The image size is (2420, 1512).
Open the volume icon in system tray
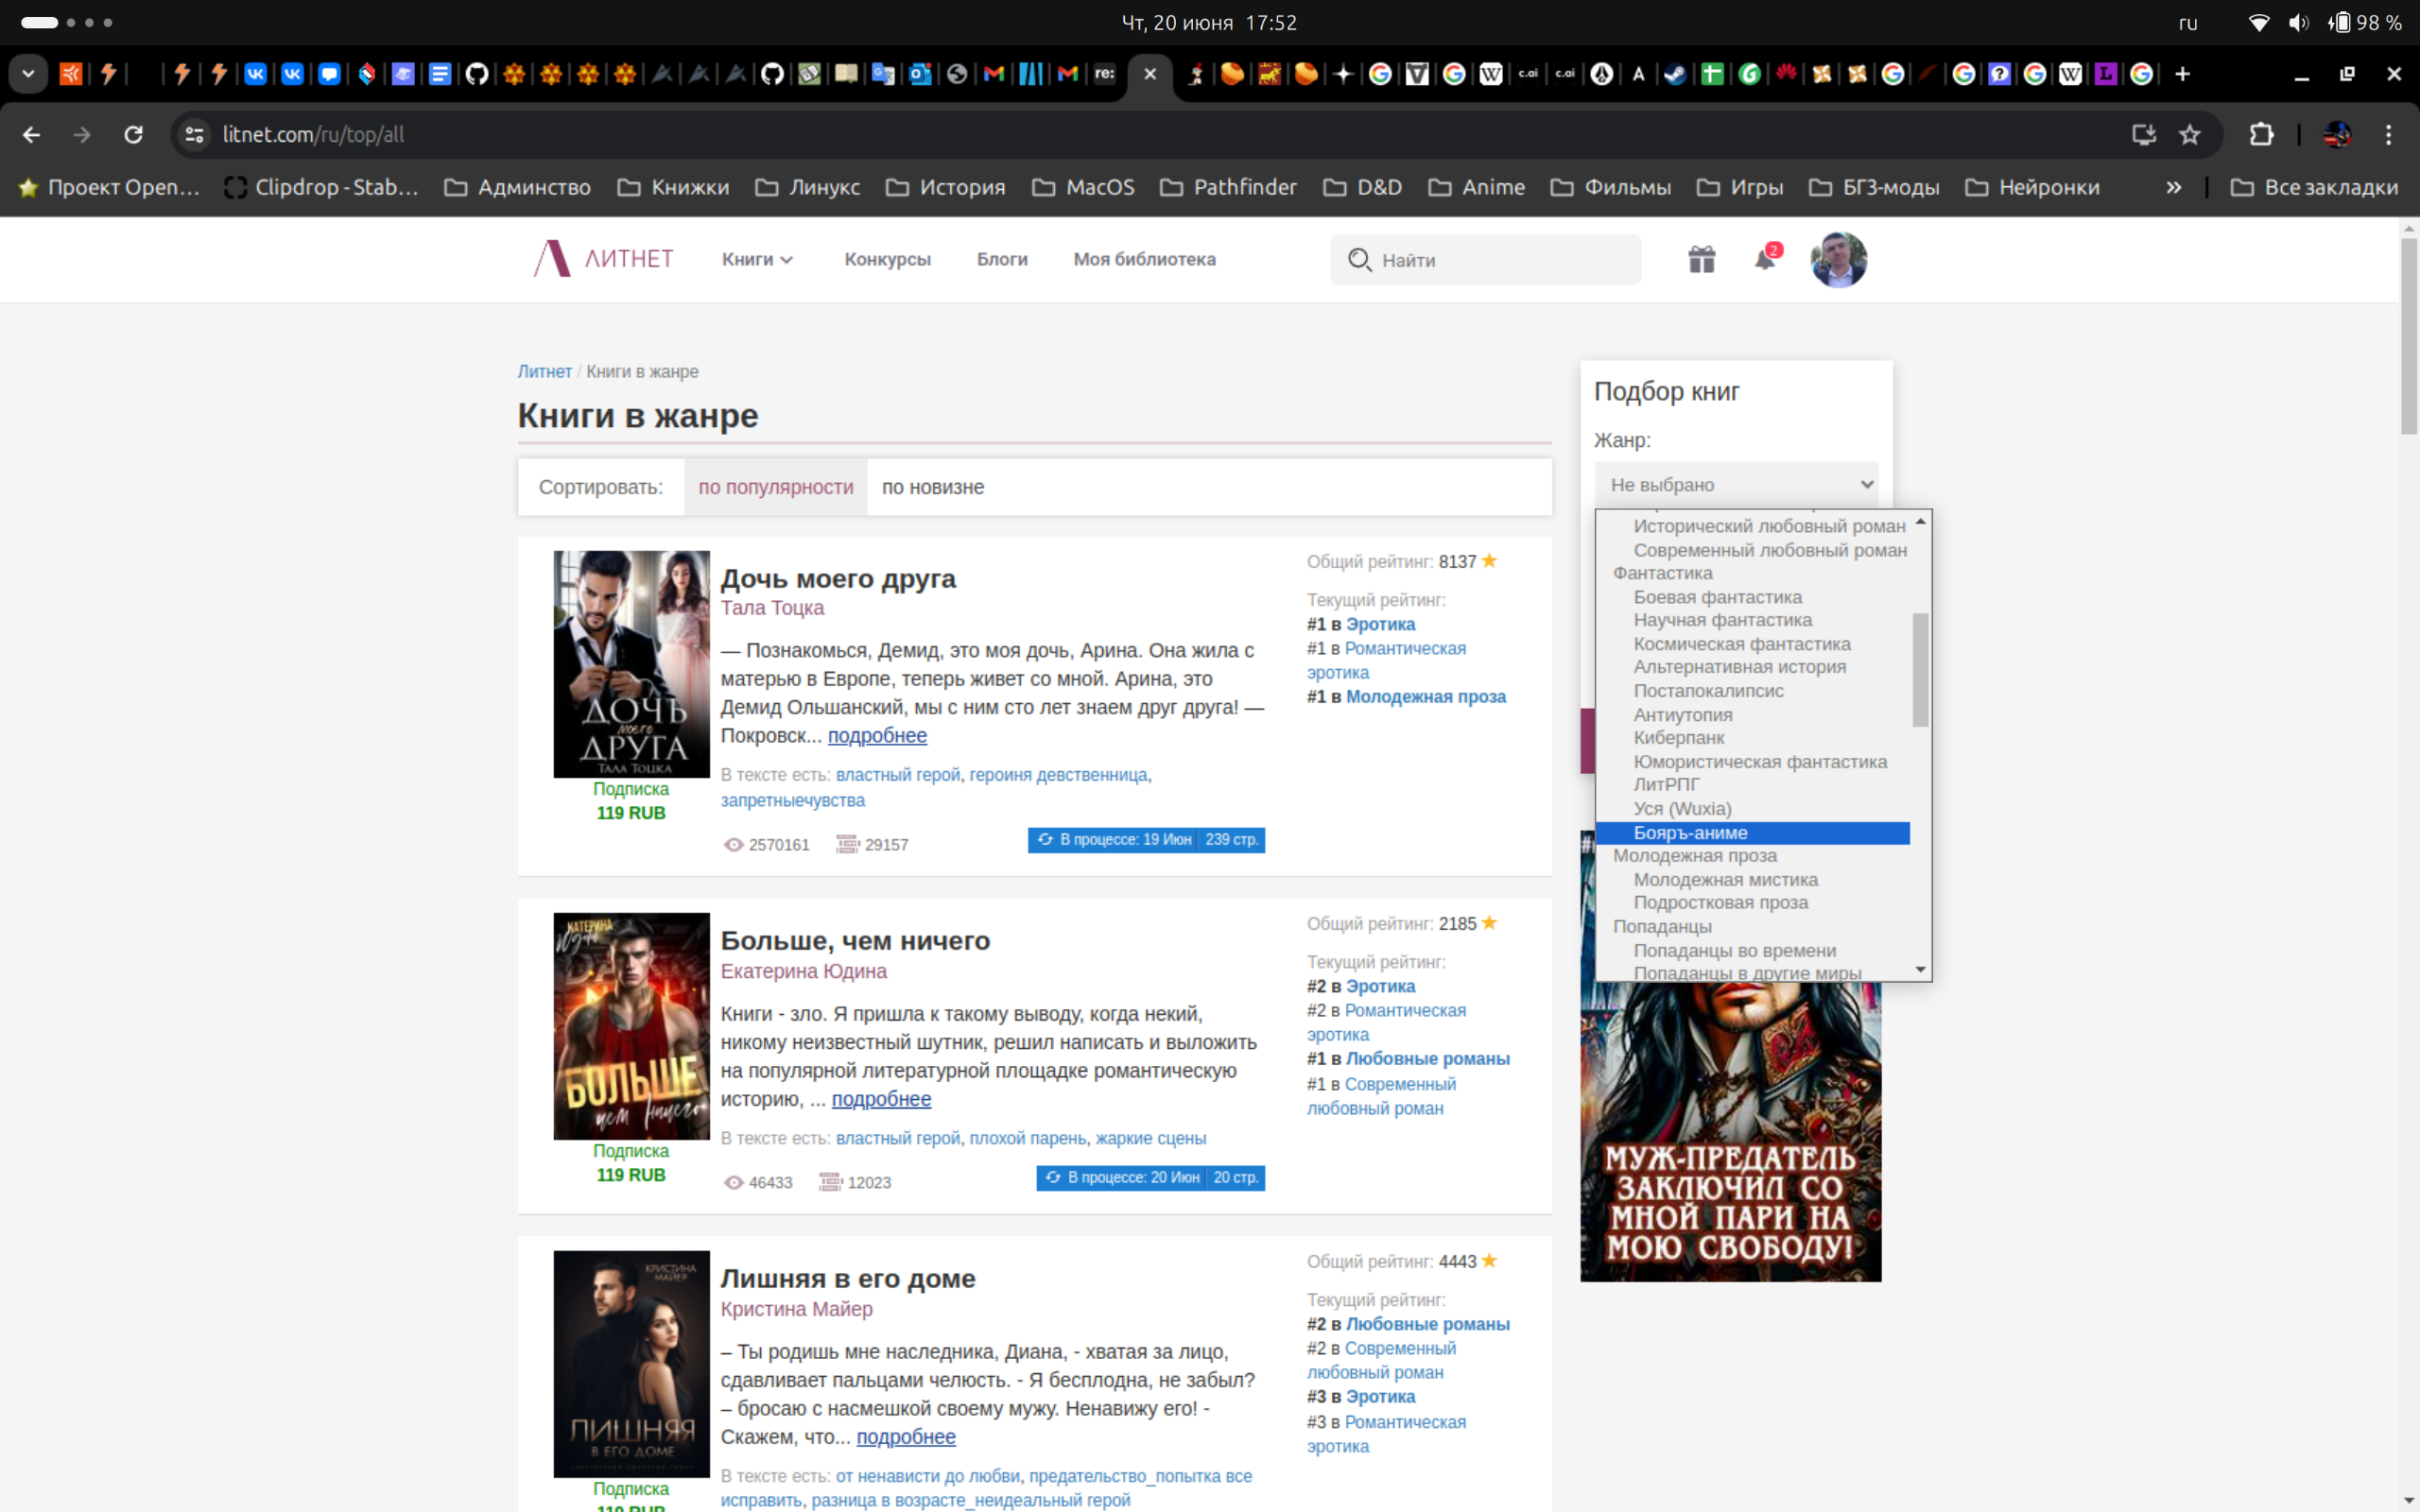point(2298,22)
